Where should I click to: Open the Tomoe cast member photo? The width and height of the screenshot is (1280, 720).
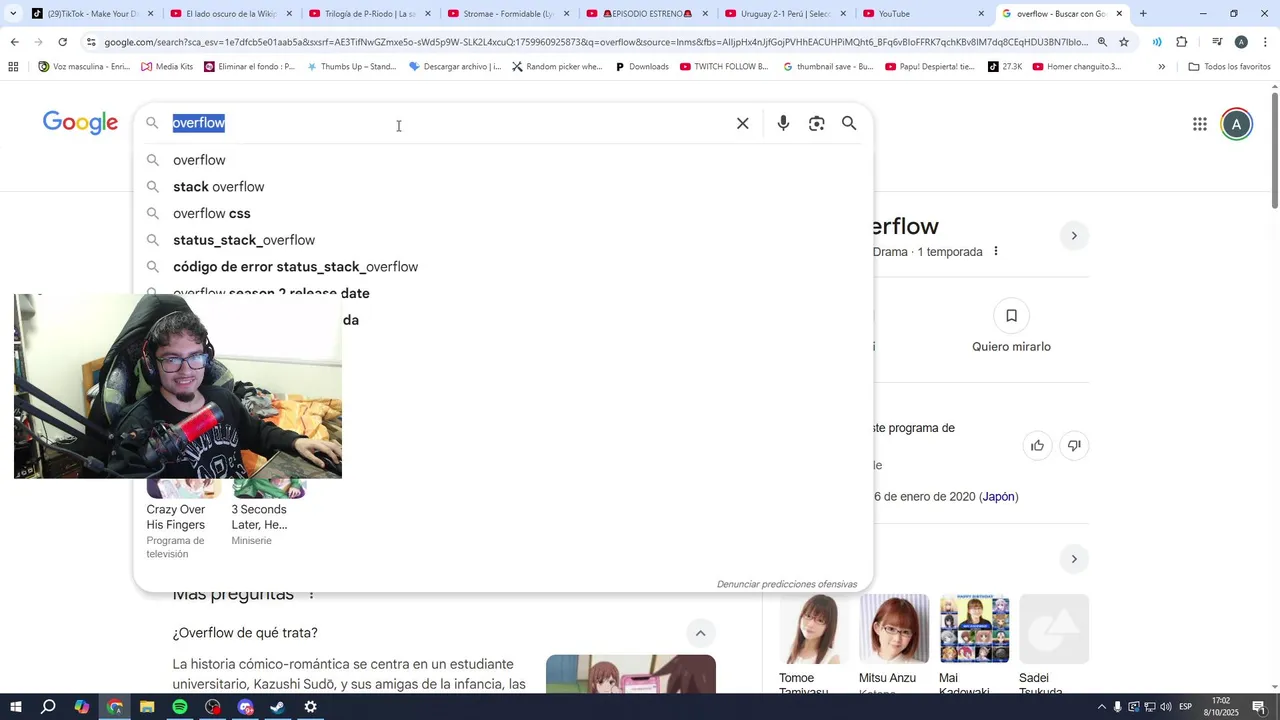click(x=814, y=629)
